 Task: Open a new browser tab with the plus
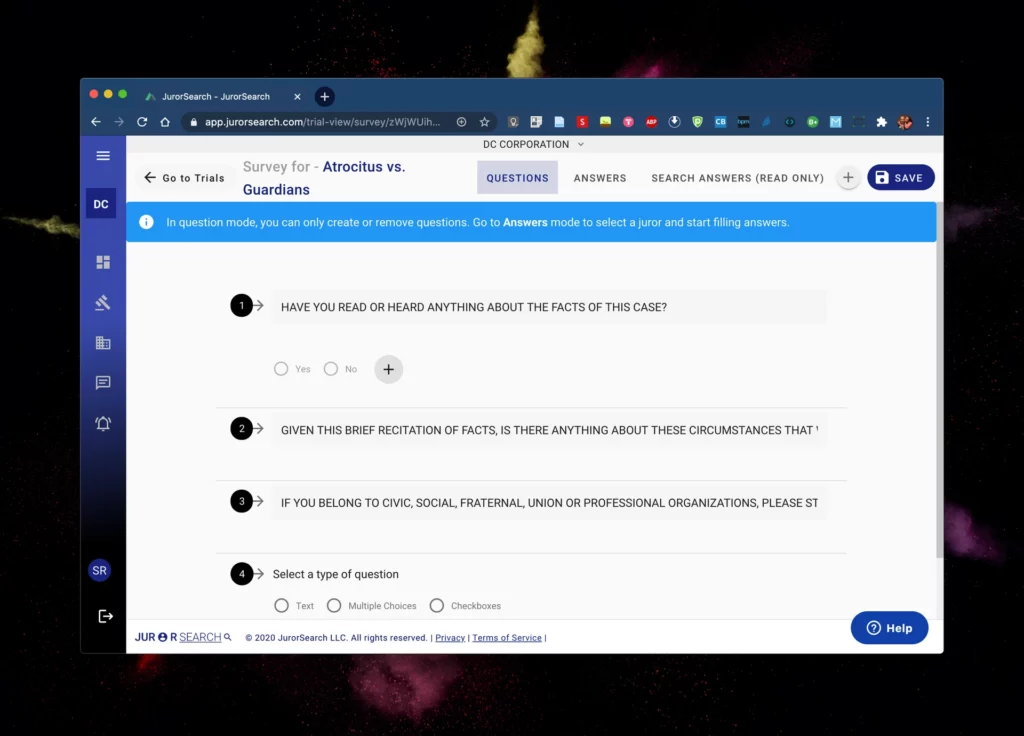(x=325, y=97)
